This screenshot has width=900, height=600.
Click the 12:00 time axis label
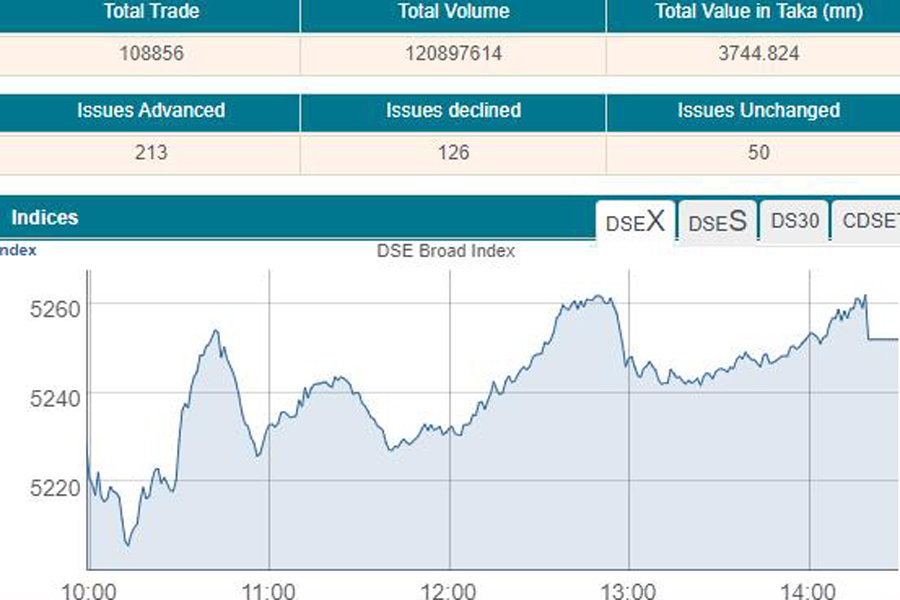(x=449, y=589)
